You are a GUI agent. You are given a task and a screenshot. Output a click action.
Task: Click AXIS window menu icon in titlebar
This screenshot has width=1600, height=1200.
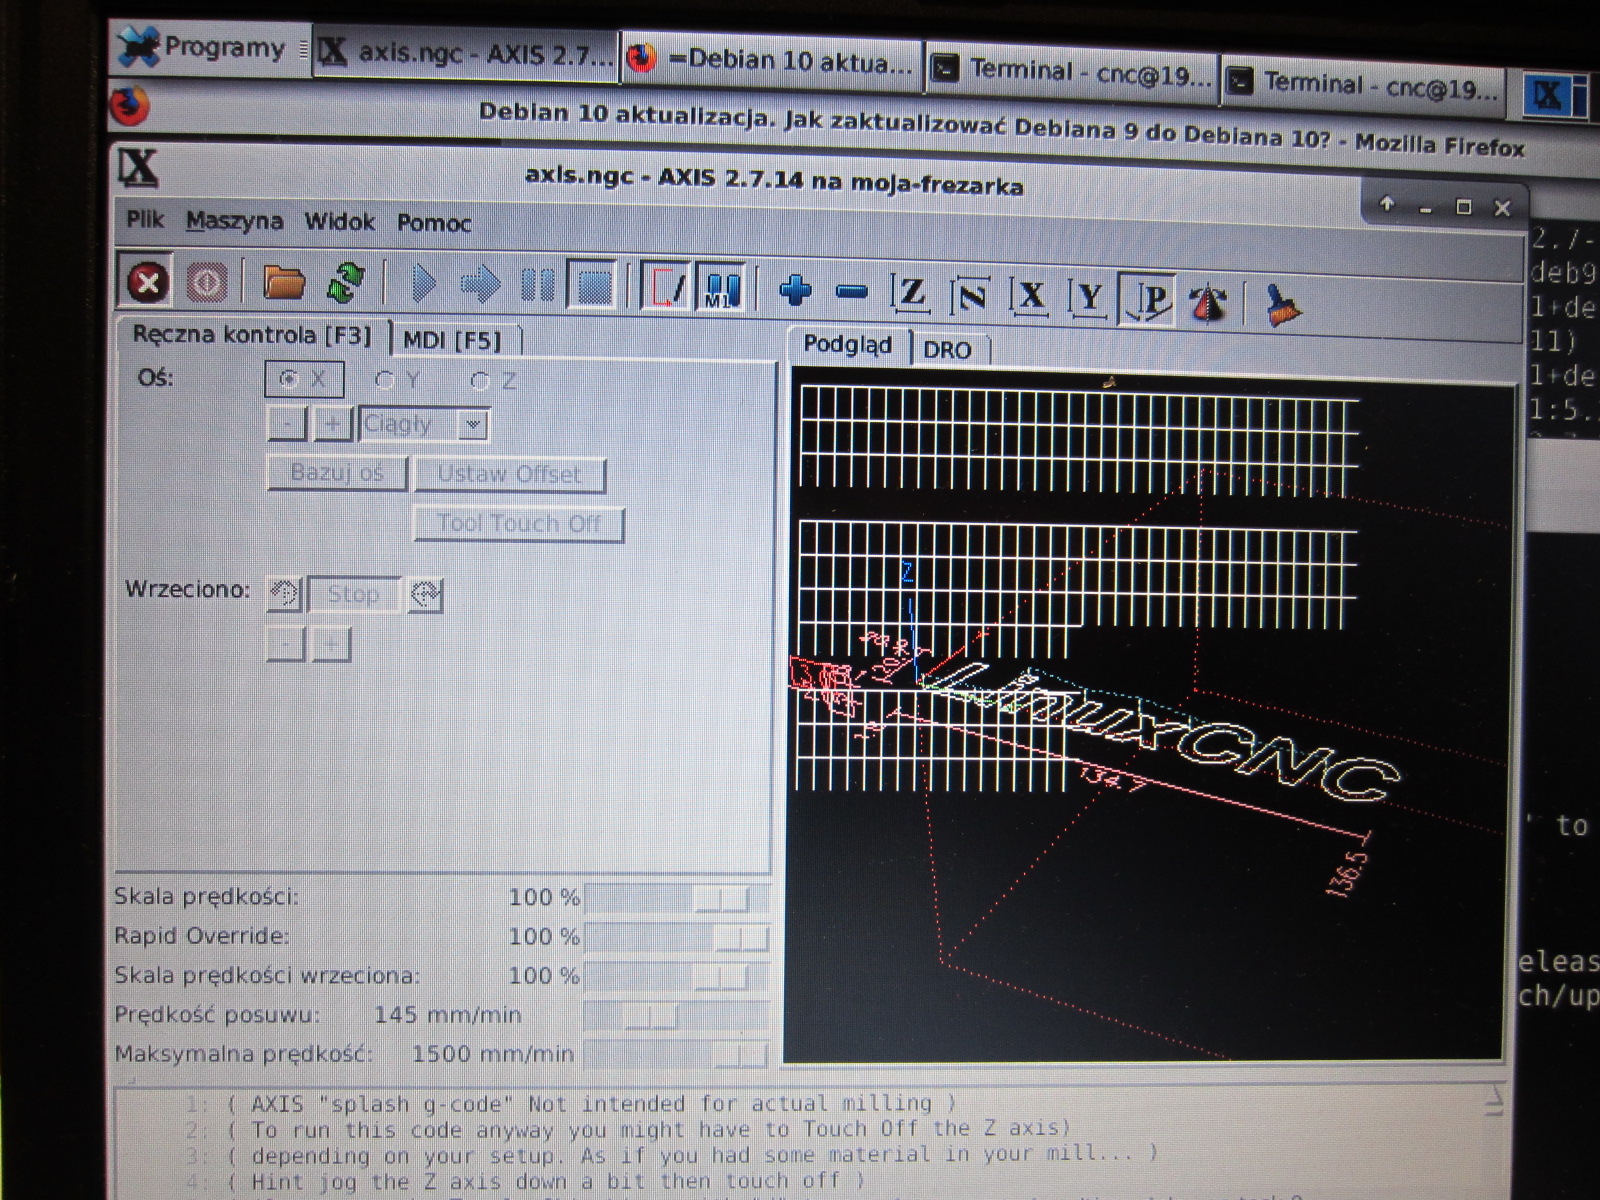click(138, 169)
